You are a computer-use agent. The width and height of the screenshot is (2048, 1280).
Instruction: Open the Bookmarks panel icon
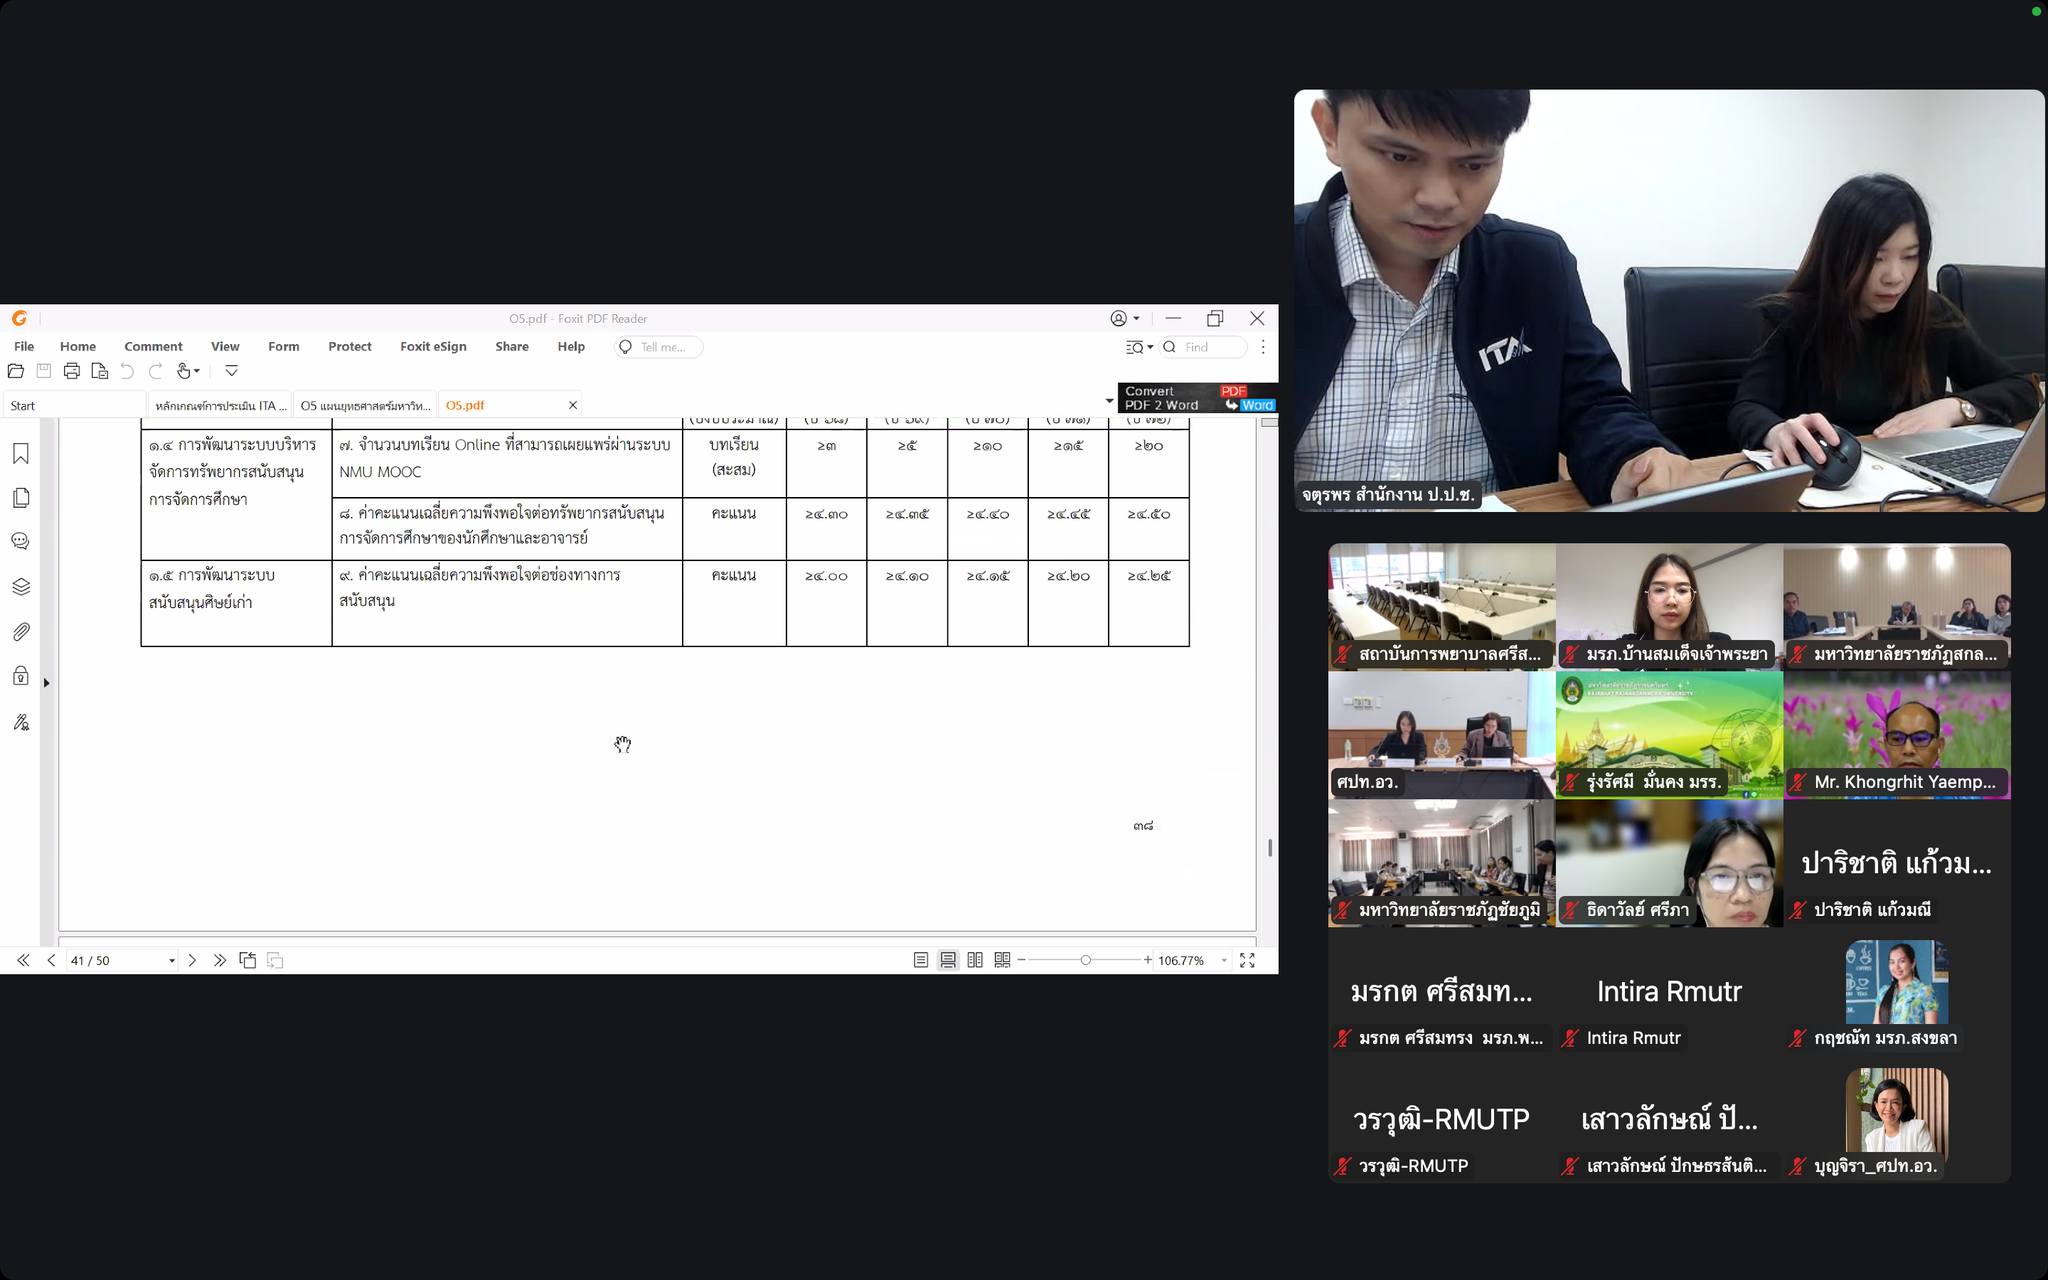pyautogui.click(x=21, y=454)
